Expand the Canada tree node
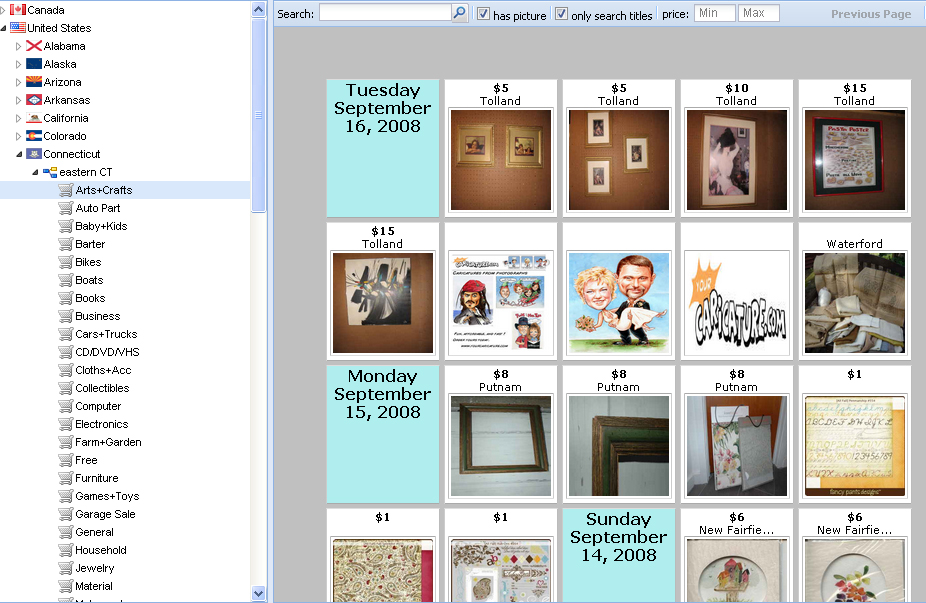This screenshot has height=603, width=926. (4, 10)
